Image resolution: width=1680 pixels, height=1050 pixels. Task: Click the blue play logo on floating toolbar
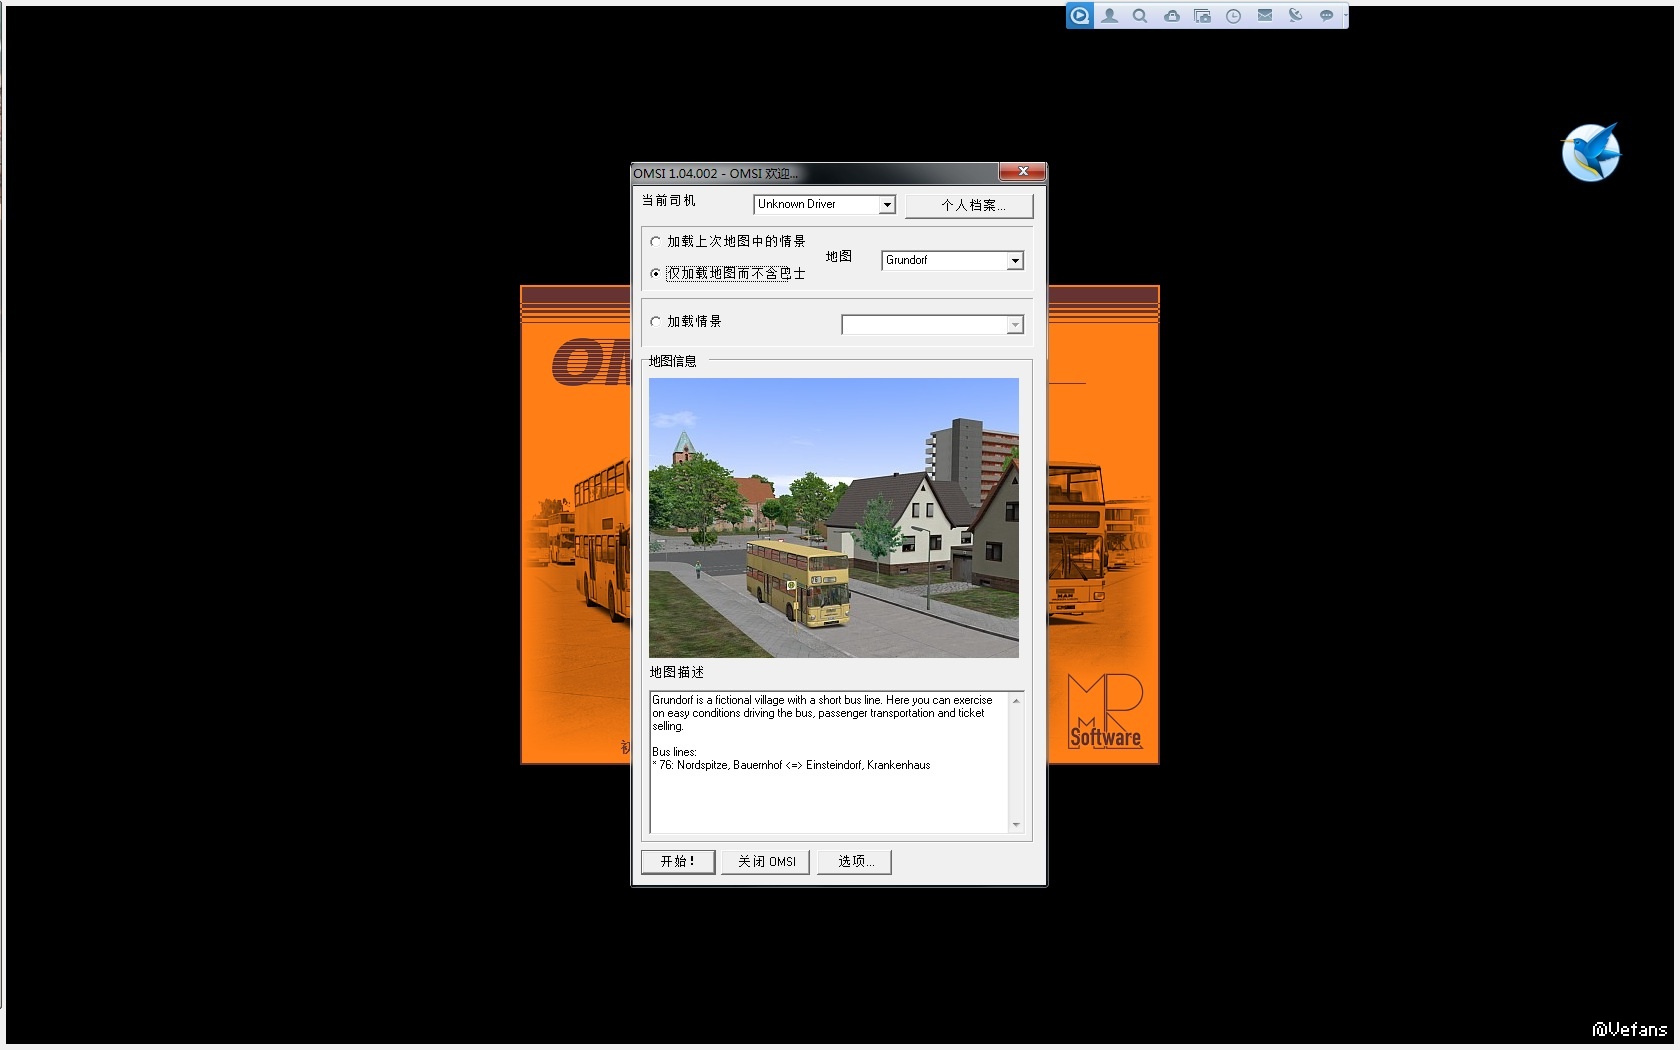pyautogui.click(x=1079, y=16)
